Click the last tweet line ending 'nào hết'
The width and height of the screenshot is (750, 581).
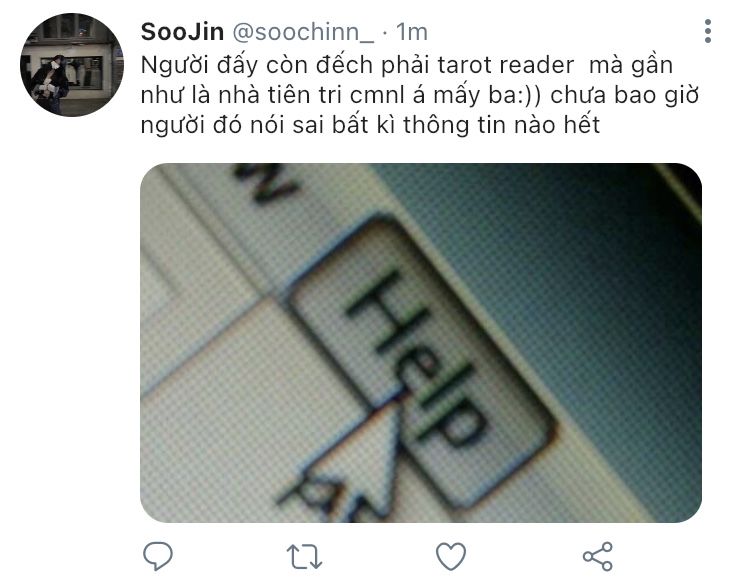click(370, 125)
